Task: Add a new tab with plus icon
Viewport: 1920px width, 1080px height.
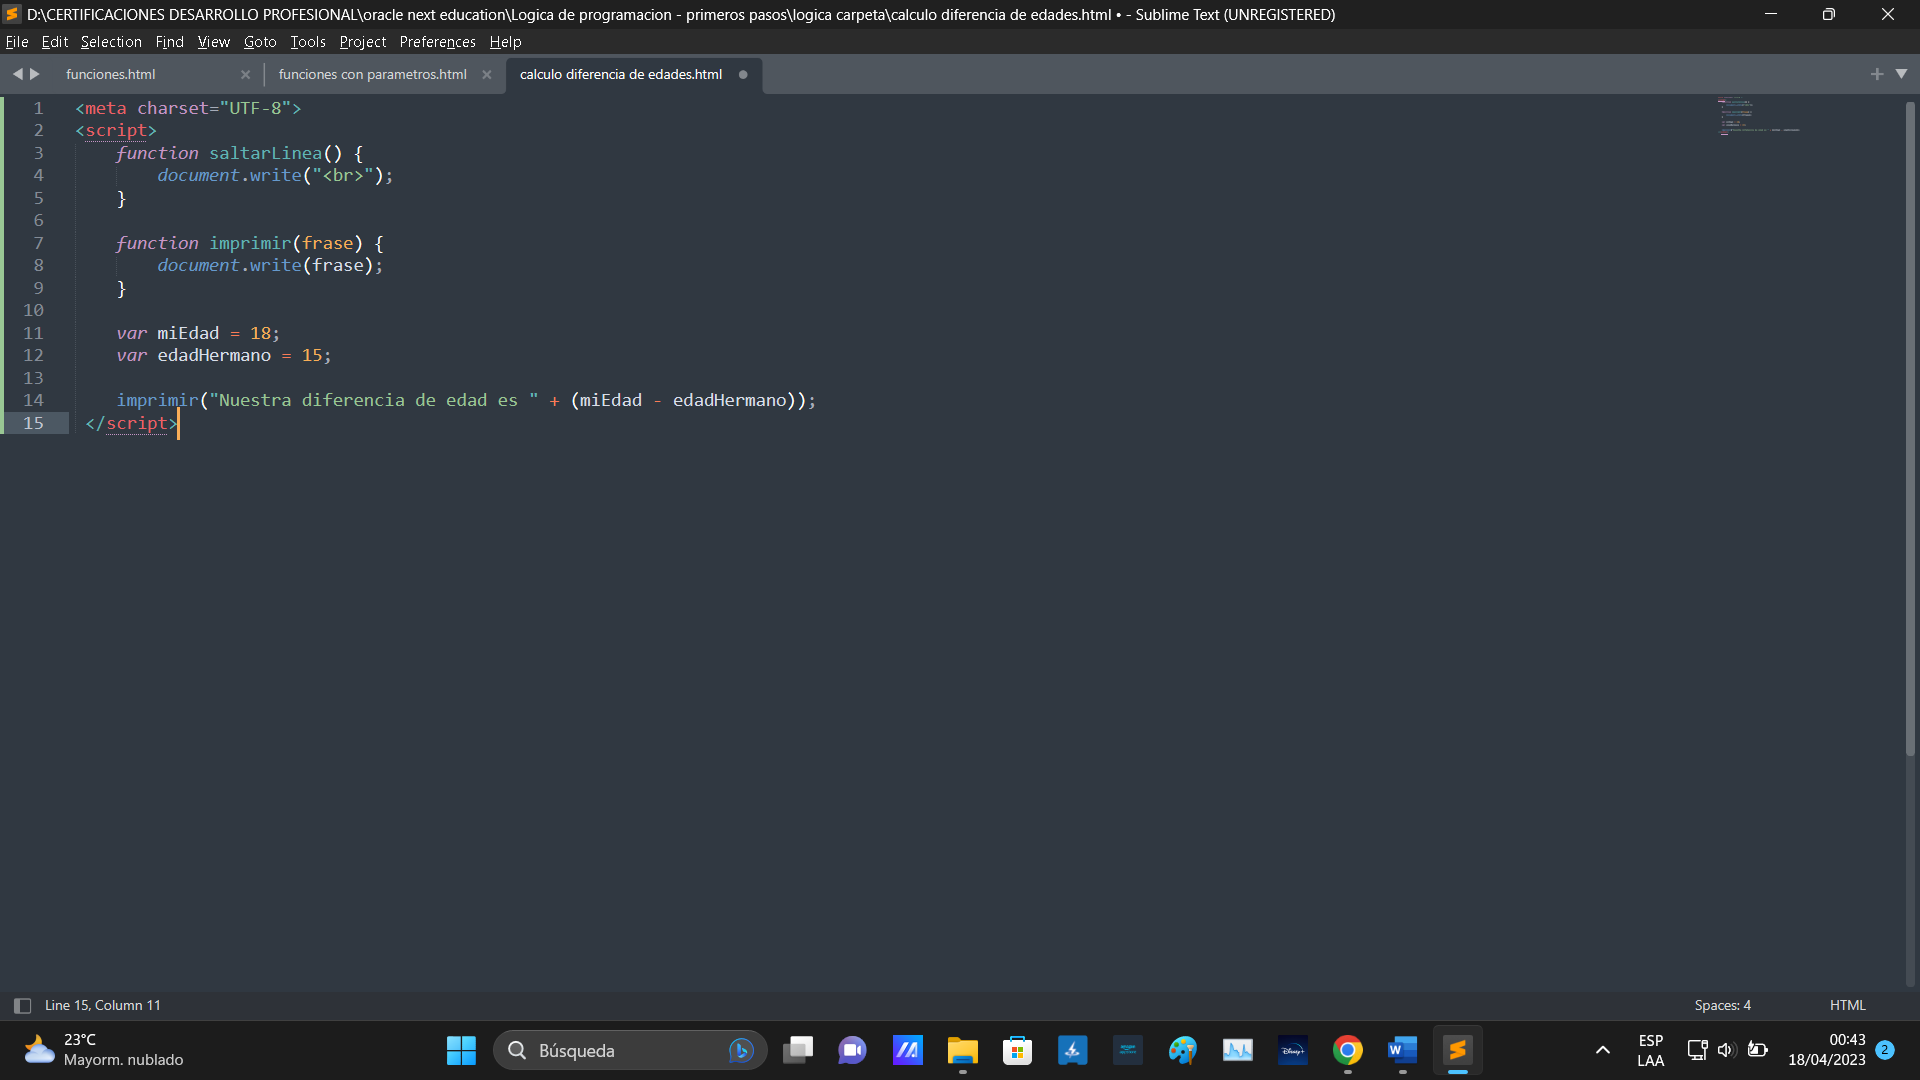Action: coord(1877,74)
